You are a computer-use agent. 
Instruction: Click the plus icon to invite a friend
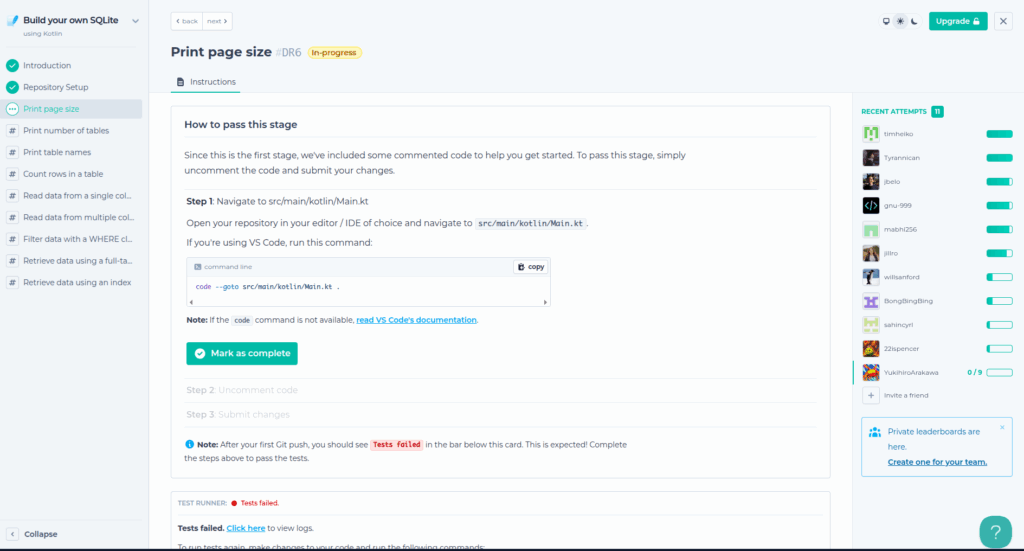tap(871, 395)
